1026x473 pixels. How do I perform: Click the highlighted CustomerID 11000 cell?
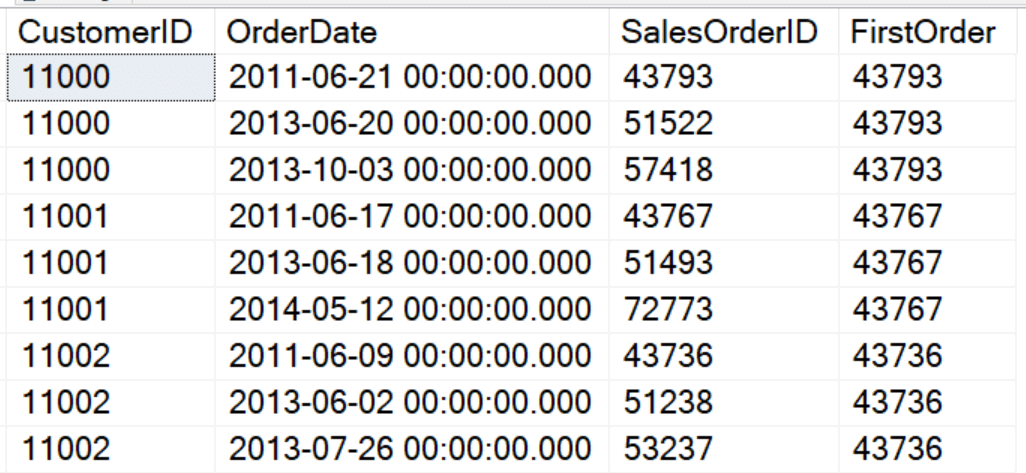pos(111,78)
